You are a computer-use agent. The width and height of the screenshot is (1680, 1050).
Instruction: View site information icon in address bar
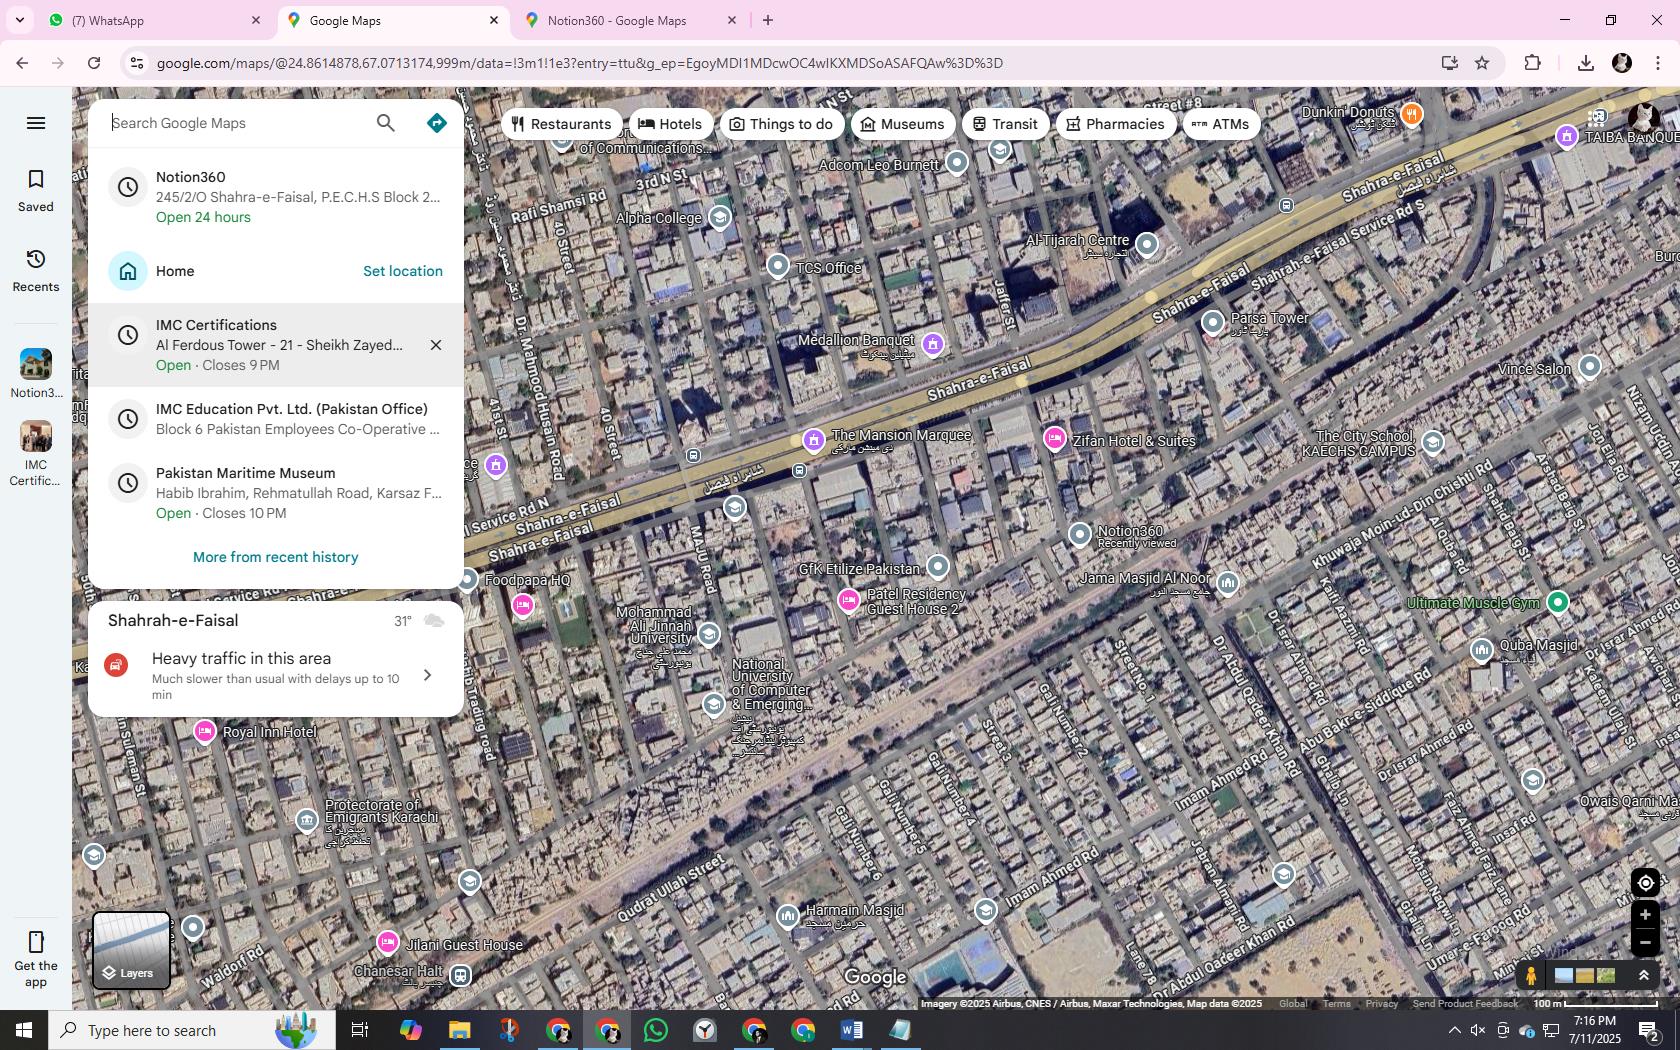pyautogui.click(x=137, y=63)
